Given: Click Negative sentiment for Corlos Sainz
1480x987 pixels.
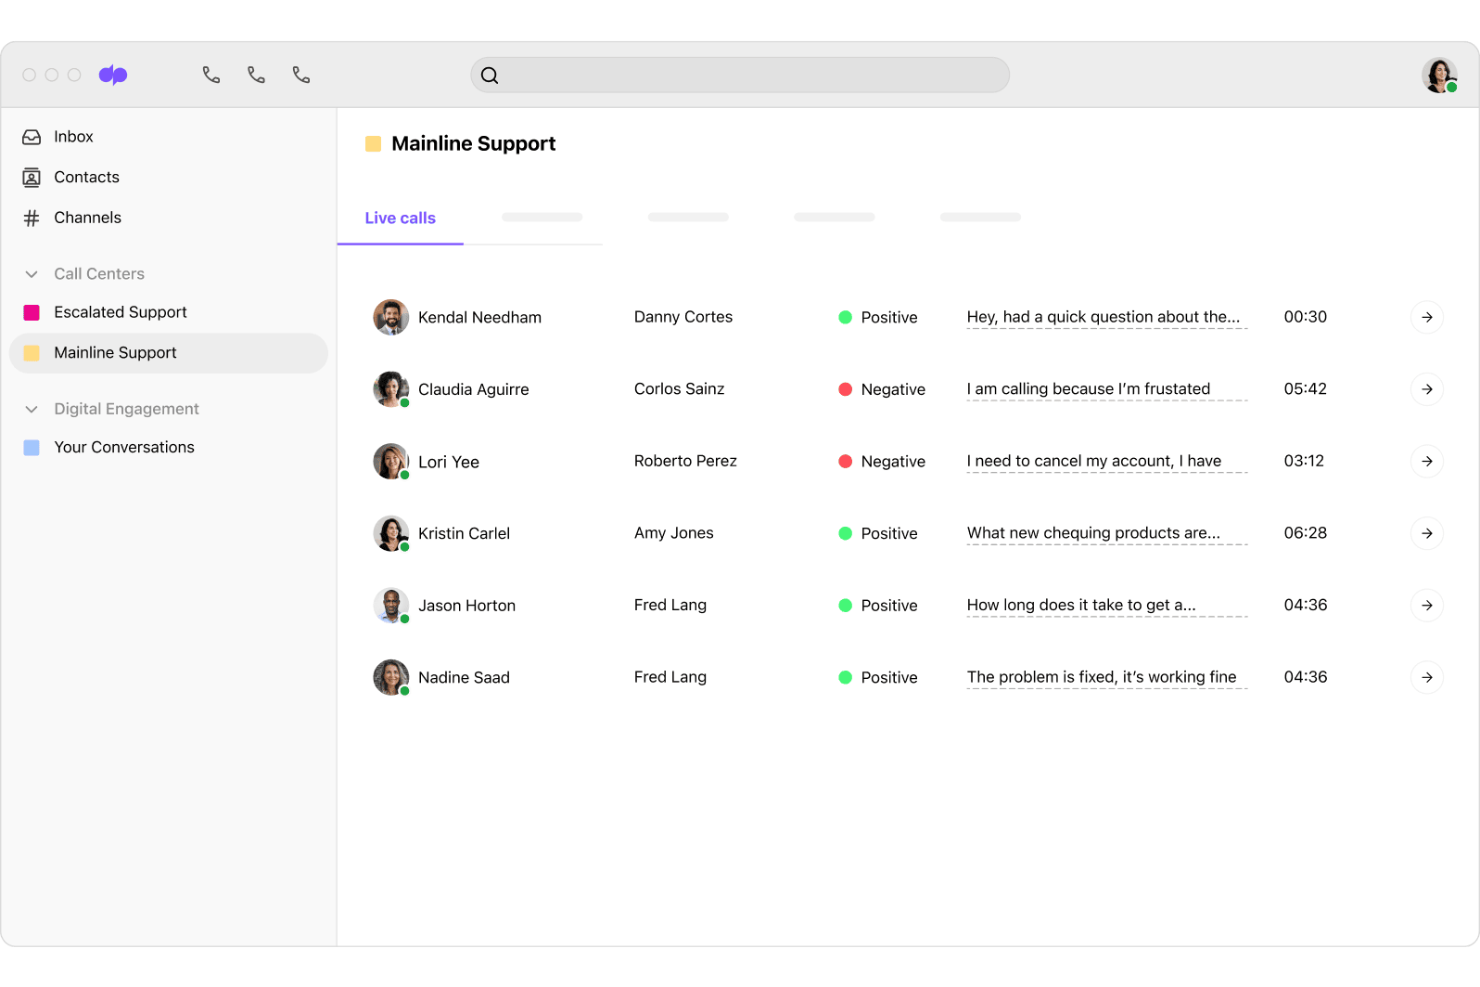Looking at the screenshot, I should (882, 389).
